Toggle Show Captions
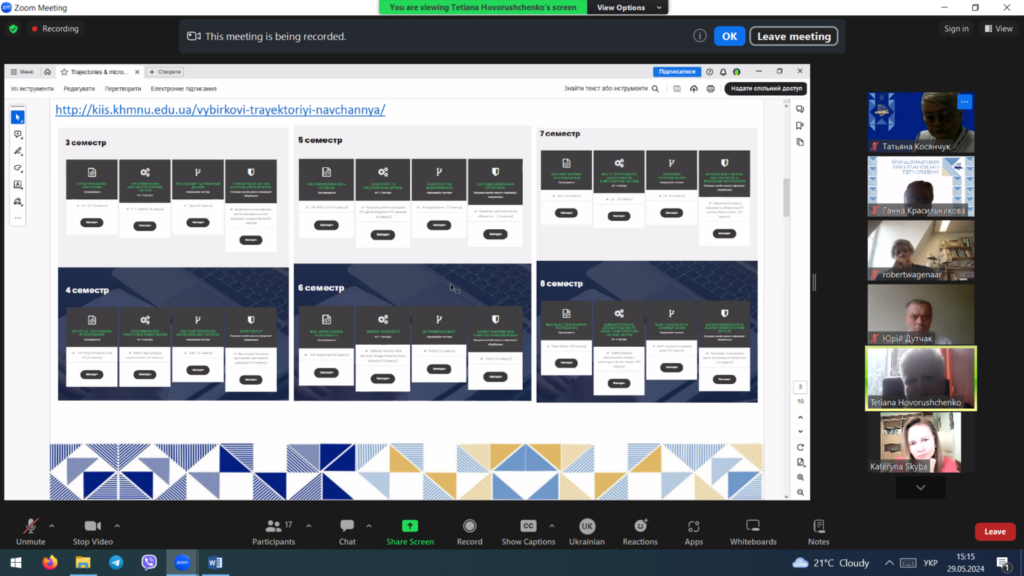Viewport: 1024px width, 576px height. click(528, 527)
